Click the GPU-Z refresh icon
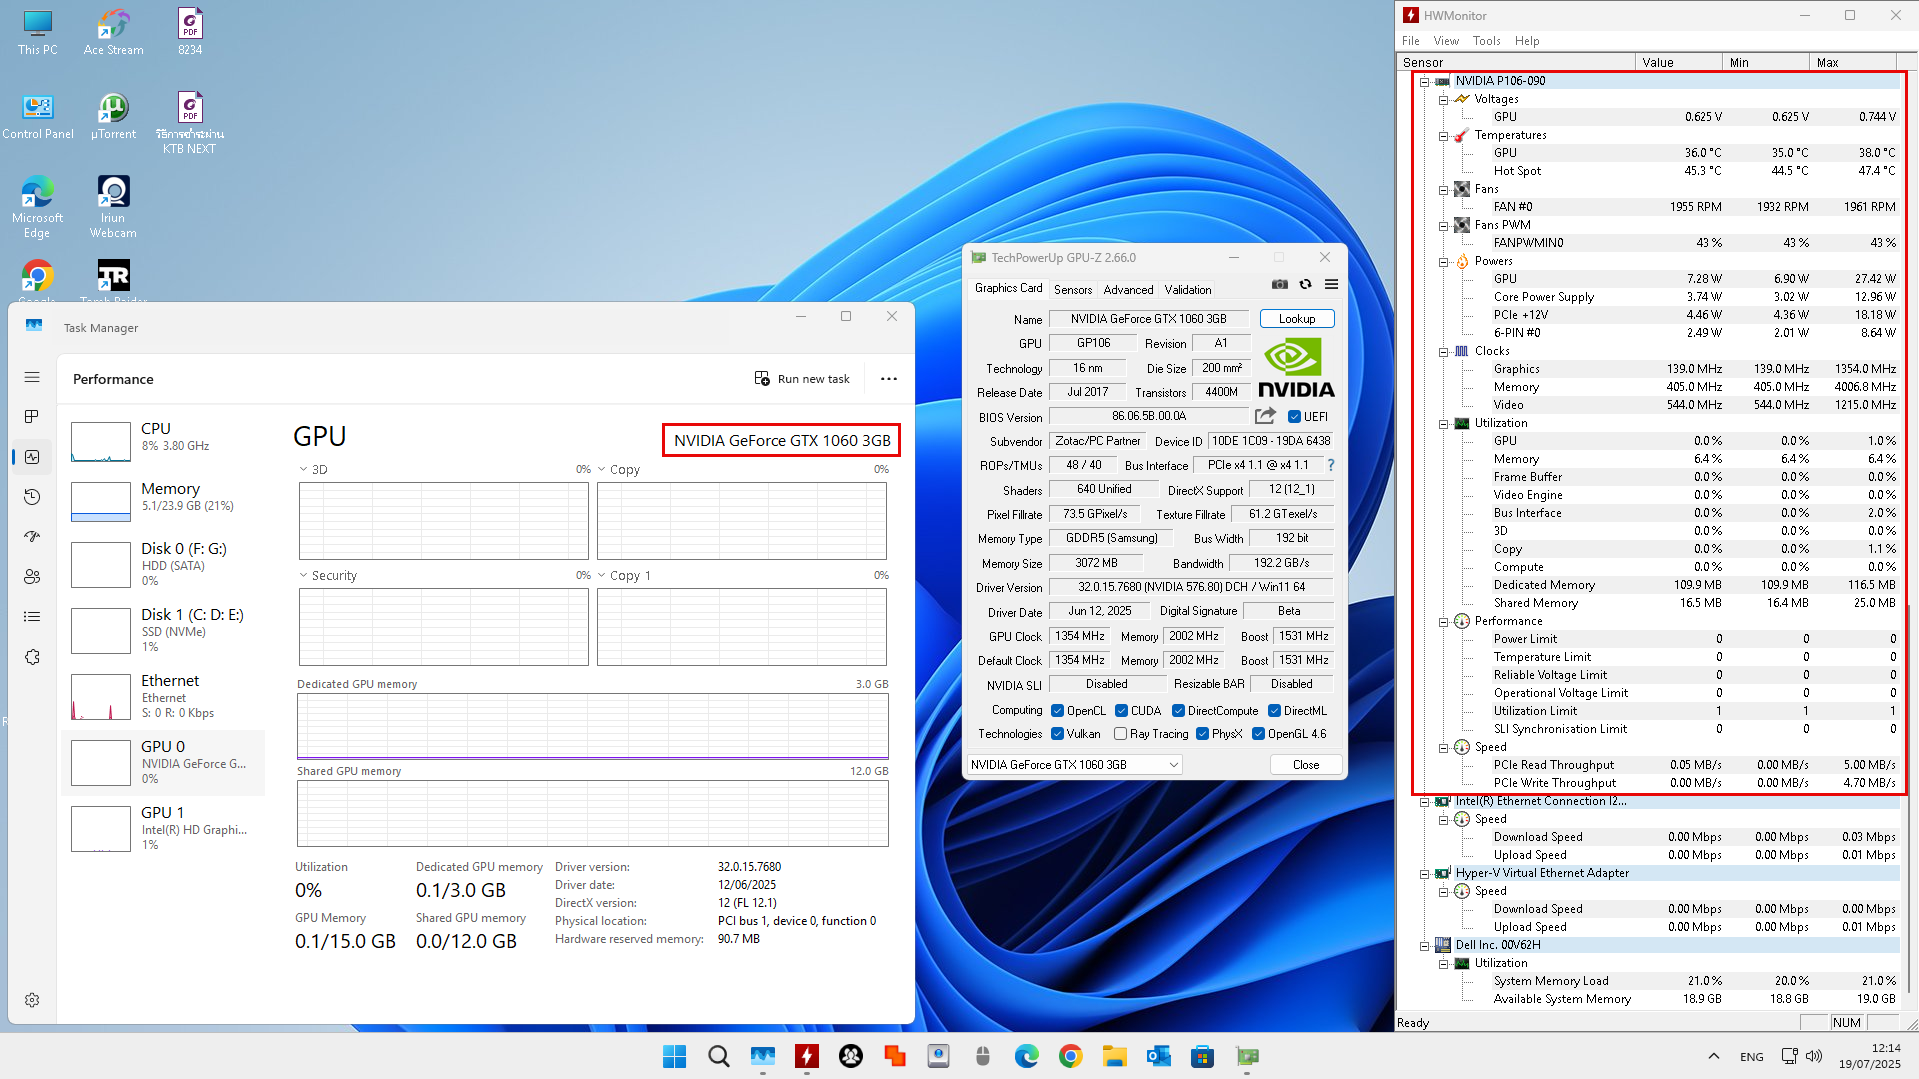The width and height of the screenshot is (1919, 1079). [1305, 285]
